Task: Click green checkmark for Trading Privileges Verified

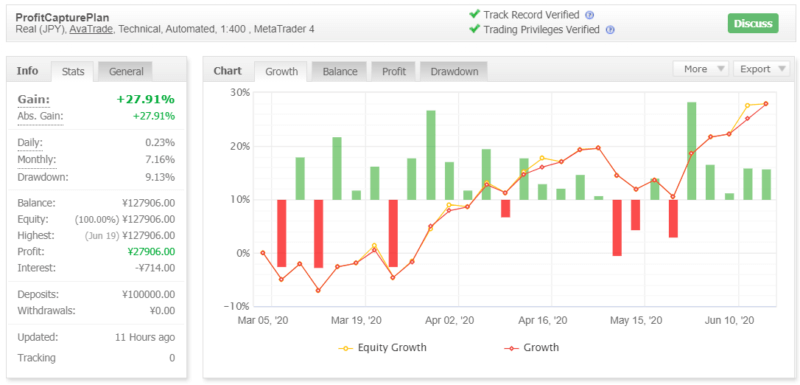Action: pyautogui.click(x=475, y=29)
